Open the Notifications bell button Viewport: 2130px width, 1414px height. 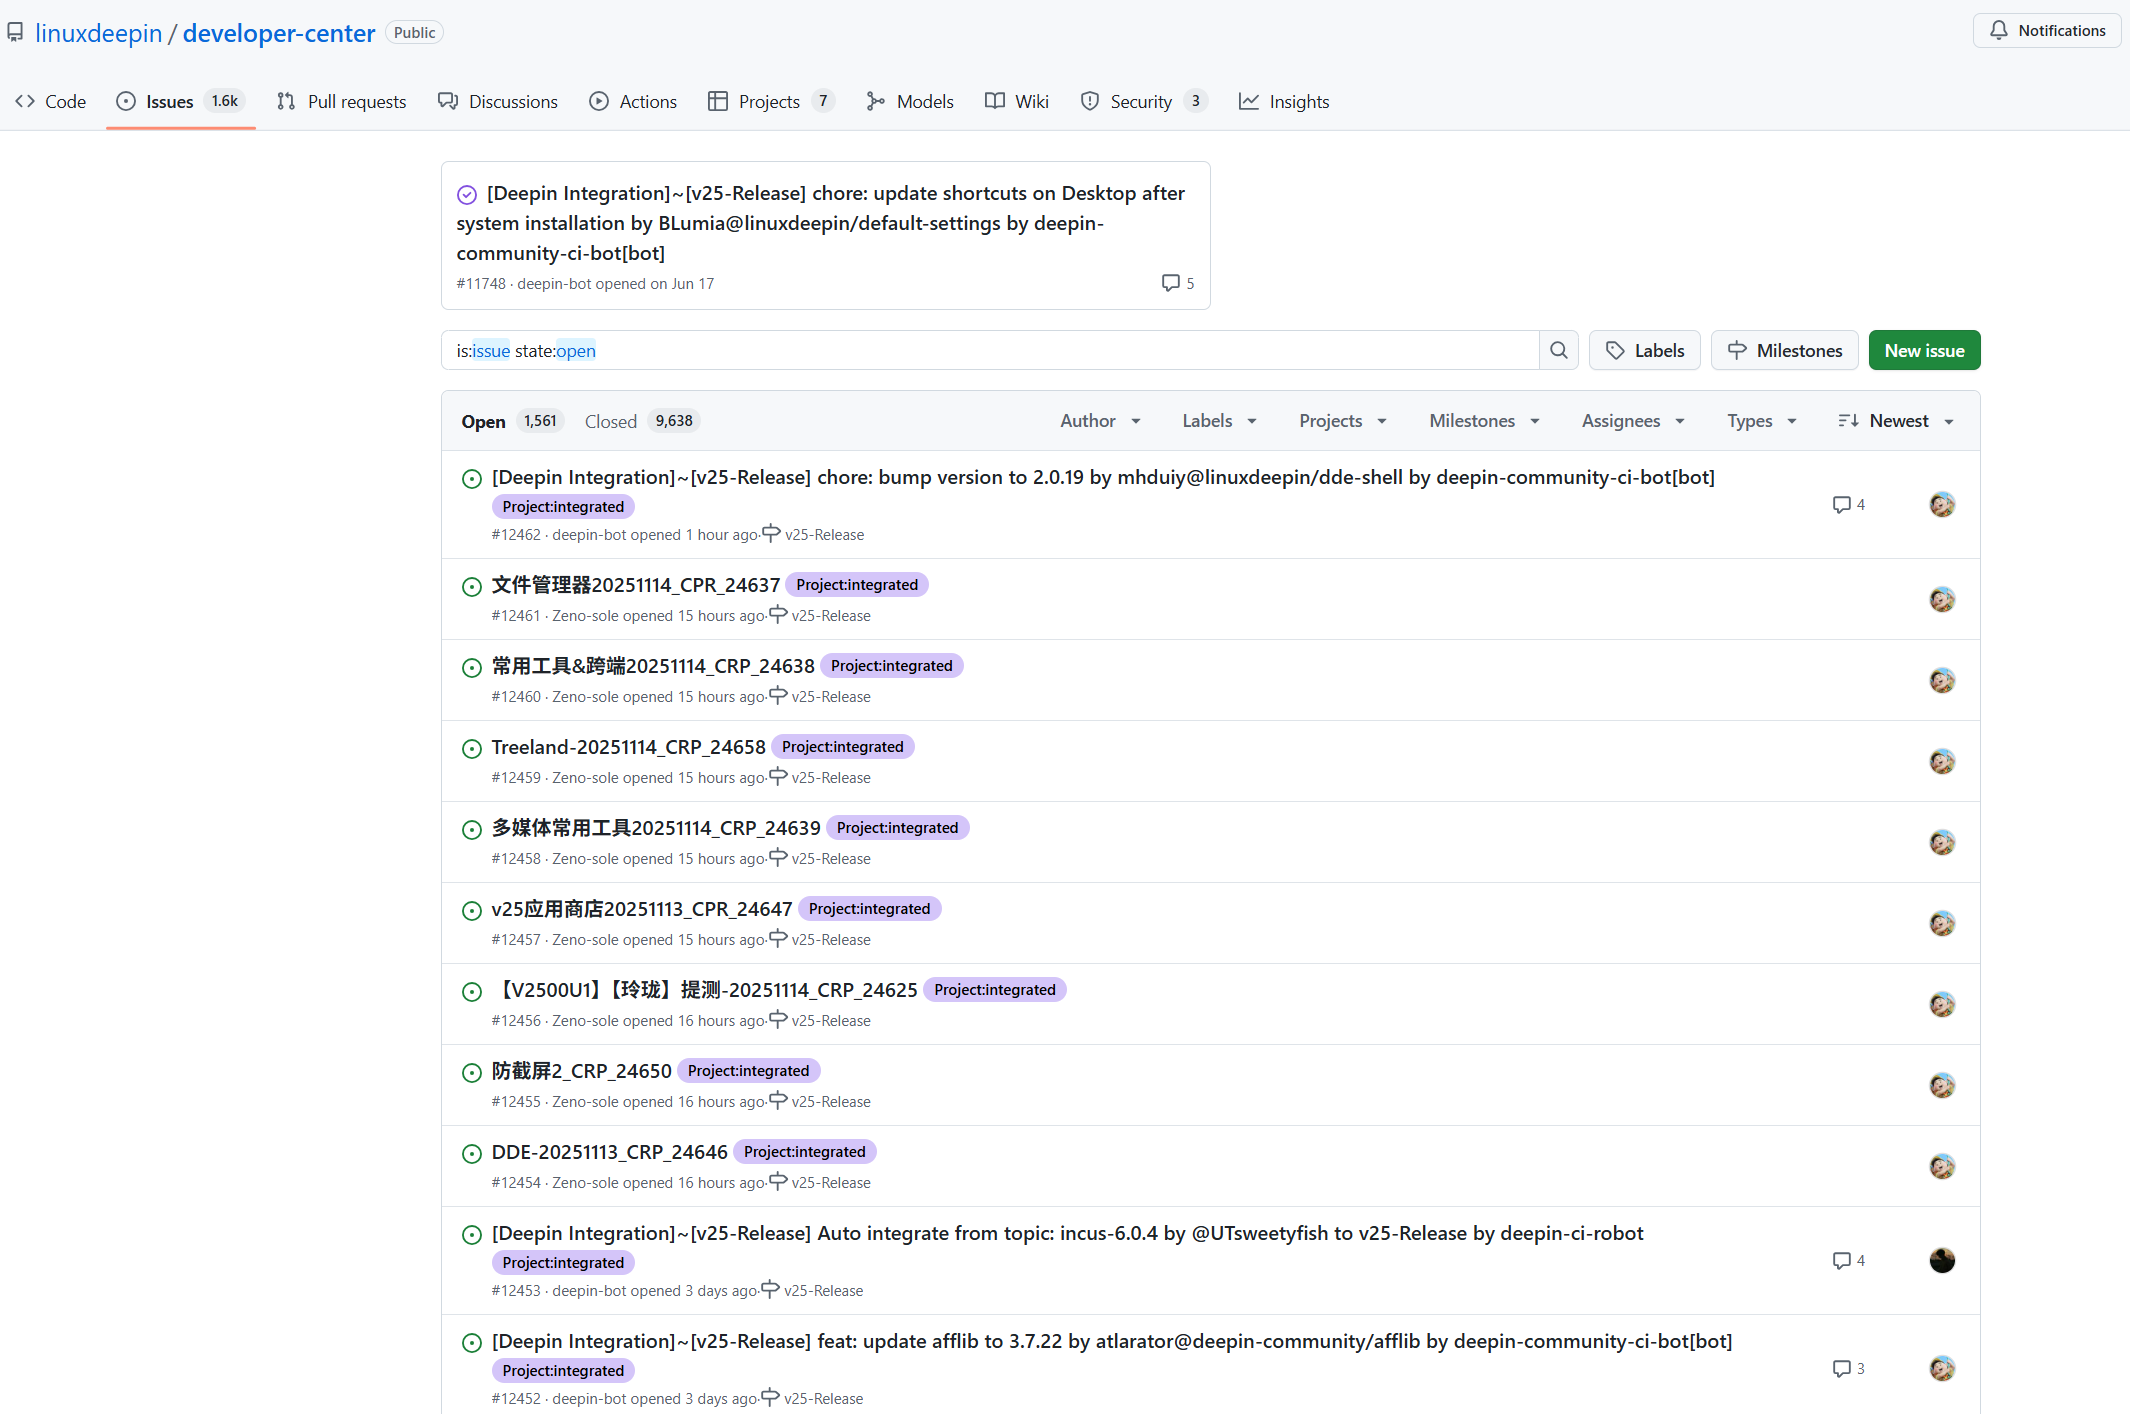coord(2047,31)
